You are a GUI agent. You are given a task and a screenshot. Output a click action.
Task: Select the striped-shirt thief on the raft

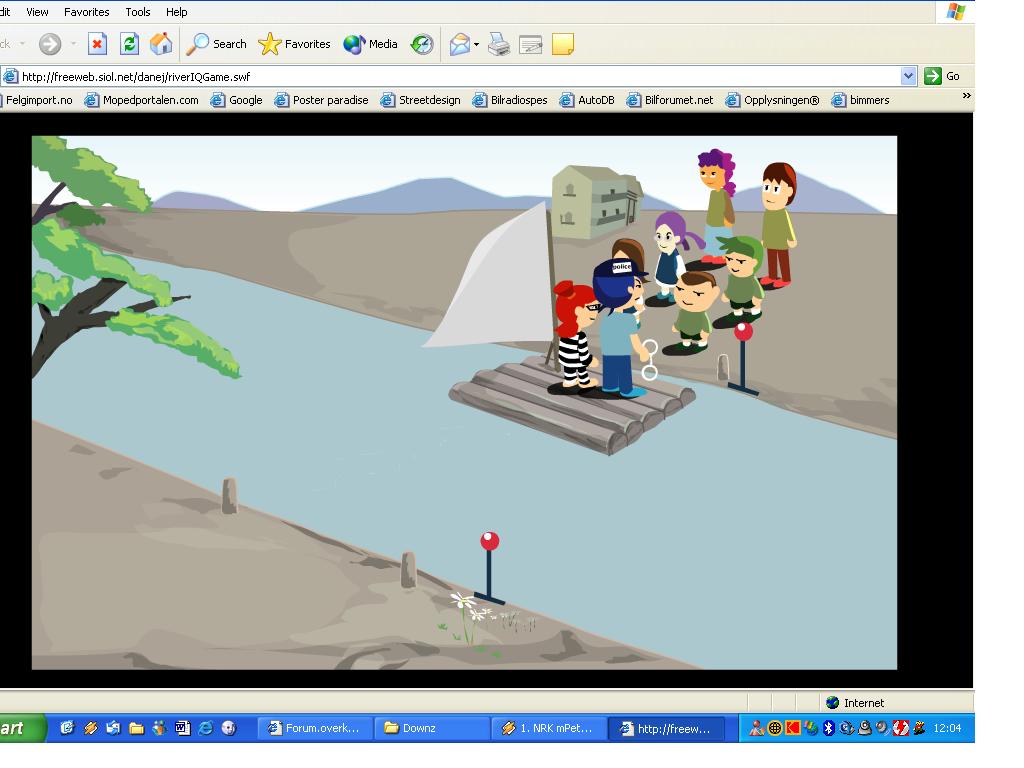click(575, 340)
